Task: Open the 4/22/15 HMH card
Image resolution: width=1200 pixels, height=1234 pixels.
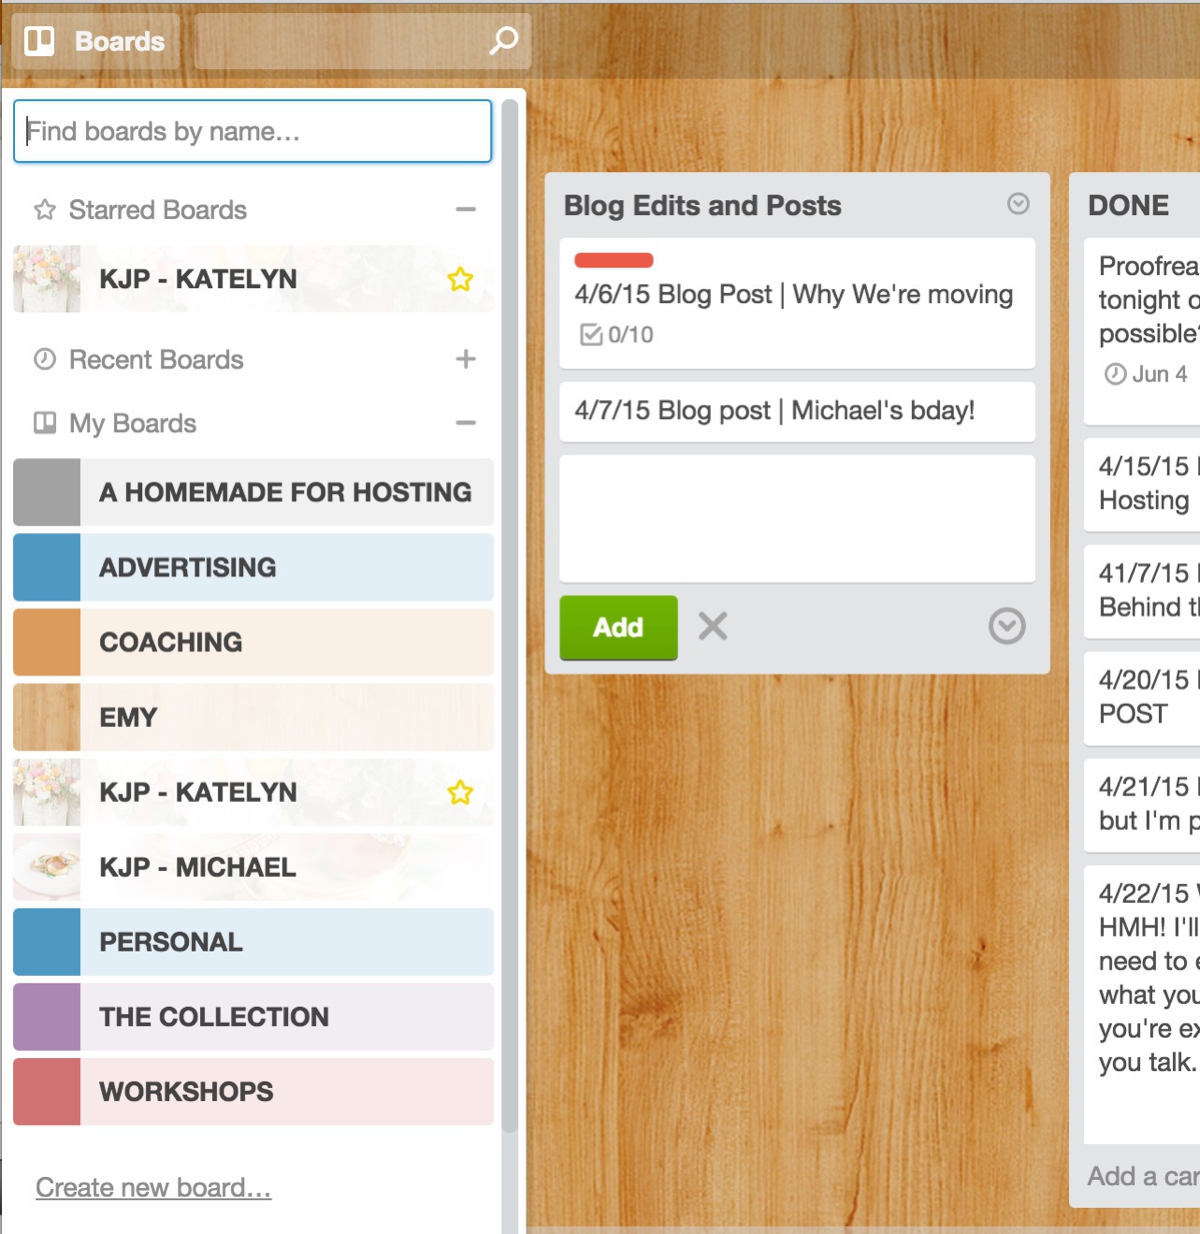Action: (1142, 1005)
